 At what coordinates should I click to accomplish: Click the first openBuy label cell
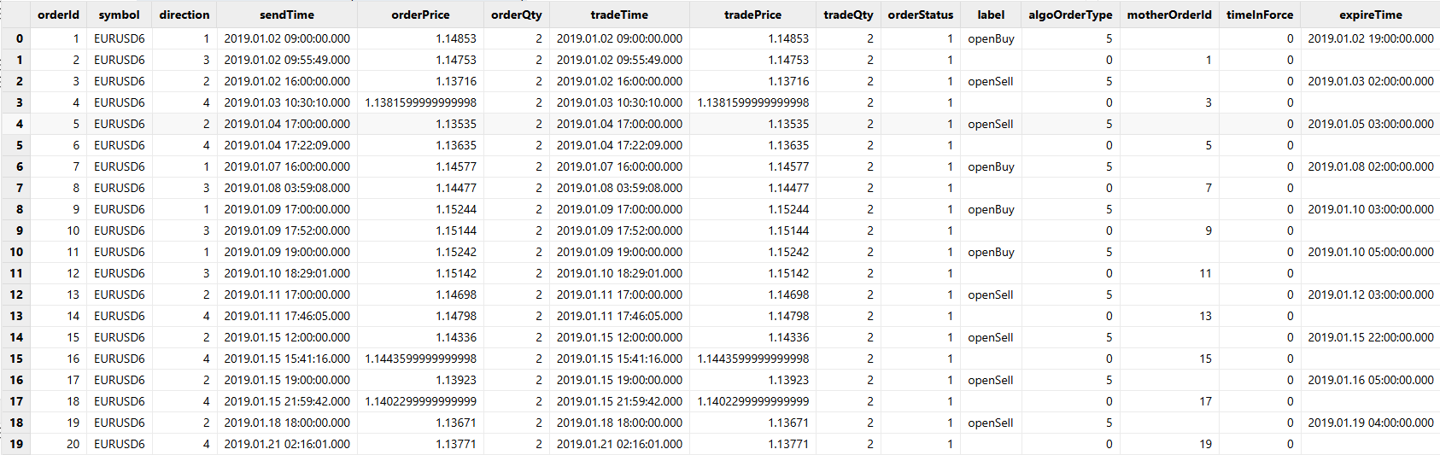coord(991,39)
